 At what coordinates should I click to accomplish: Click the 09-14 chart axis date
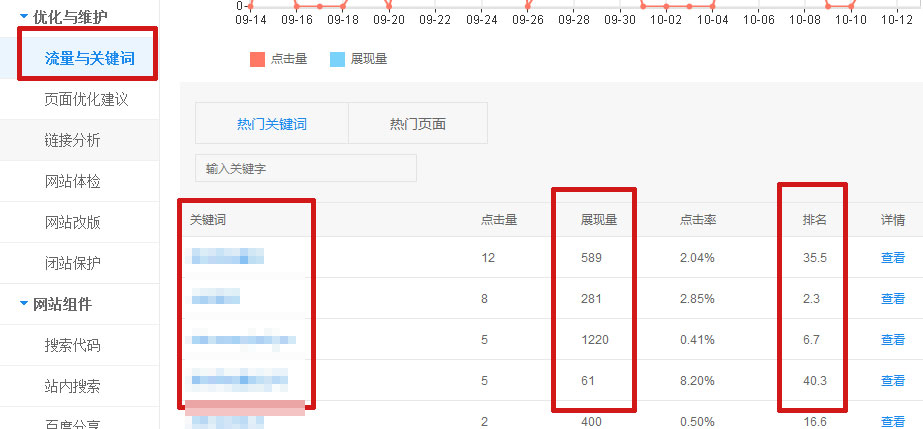click(x=251, y=19)
